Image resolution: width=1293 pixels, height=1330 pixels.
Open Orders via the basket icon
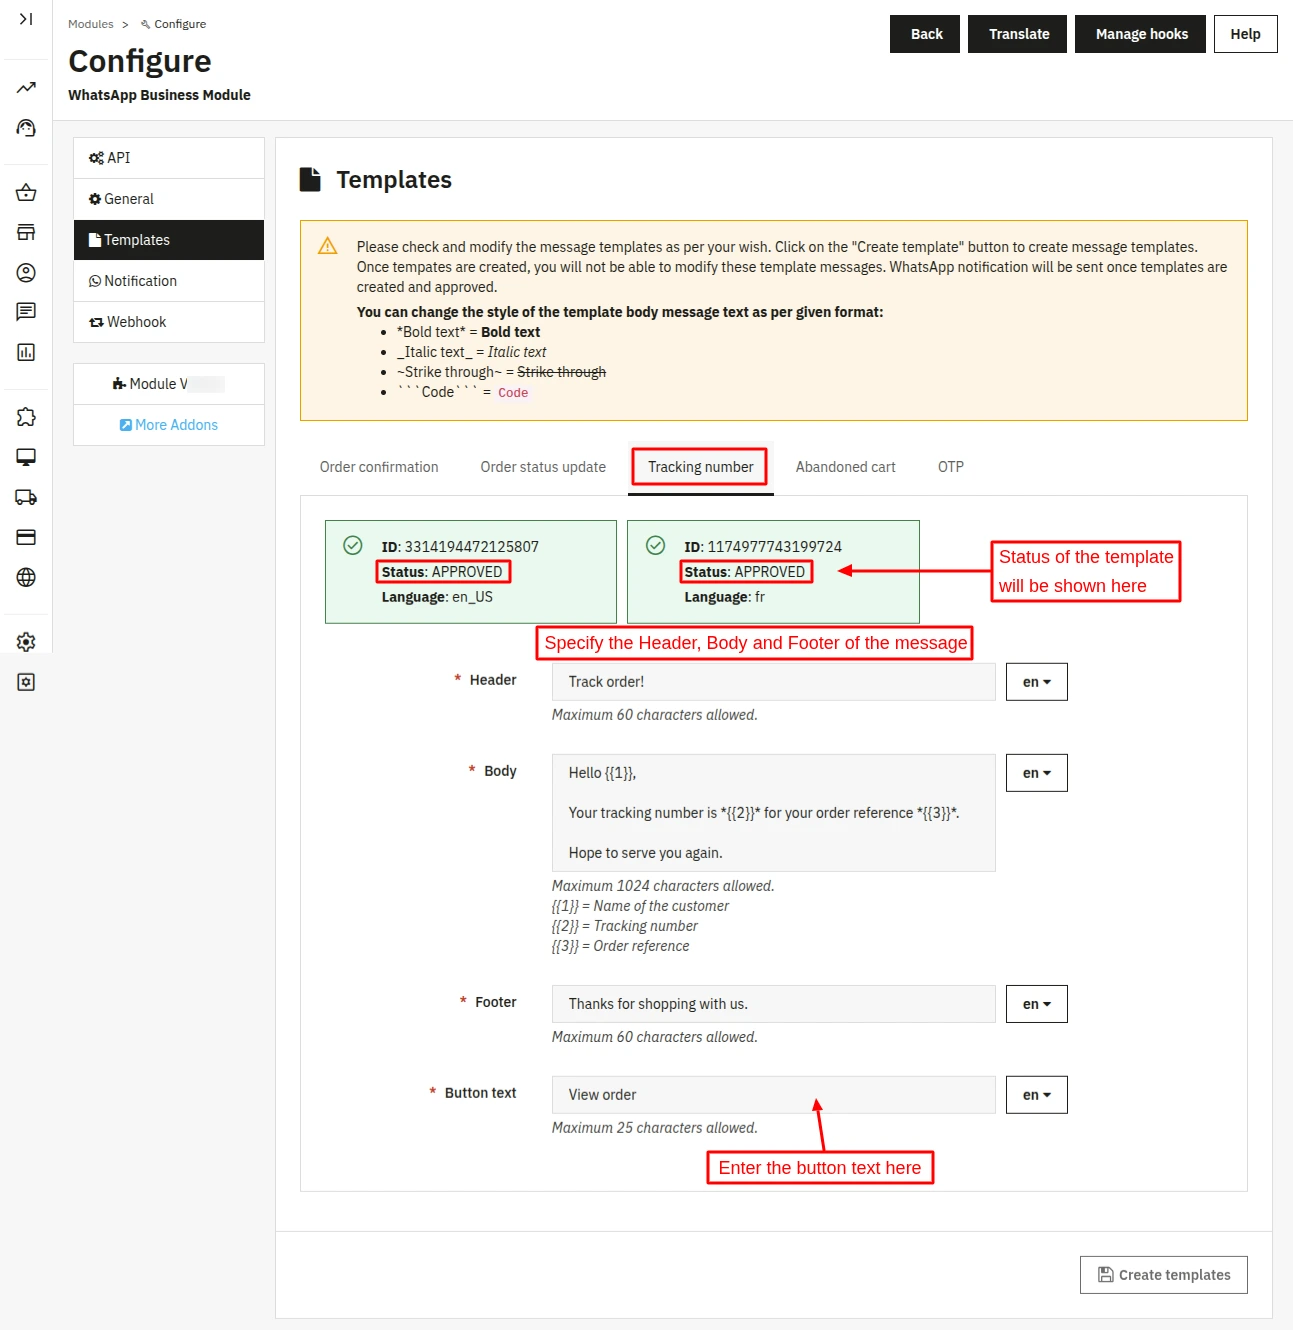(26, 193)
